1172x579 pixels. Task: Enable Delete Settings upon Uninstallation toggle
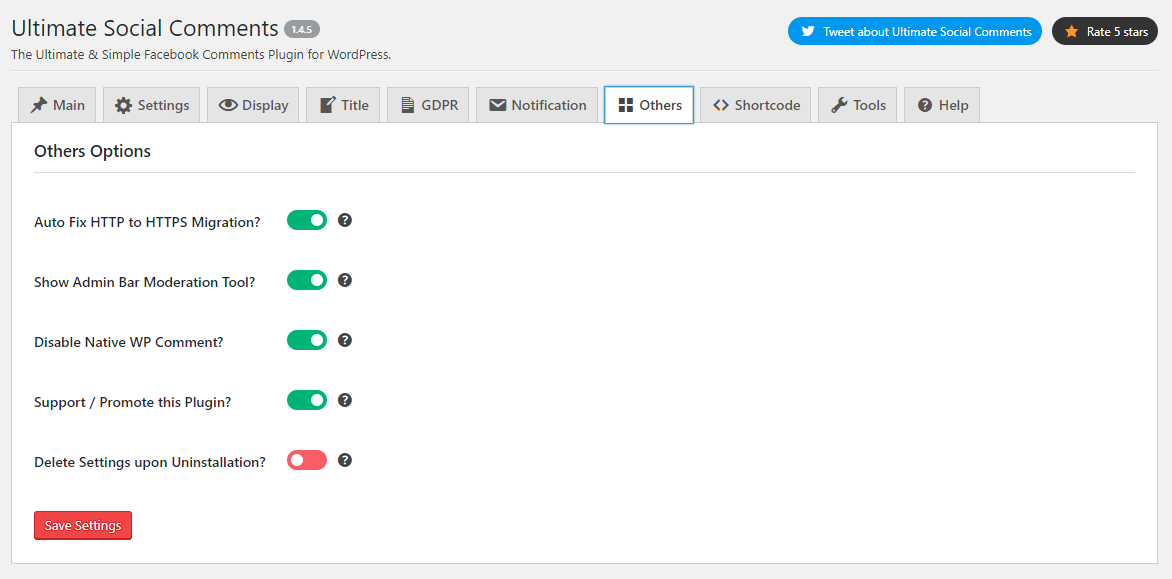(307, 460)
